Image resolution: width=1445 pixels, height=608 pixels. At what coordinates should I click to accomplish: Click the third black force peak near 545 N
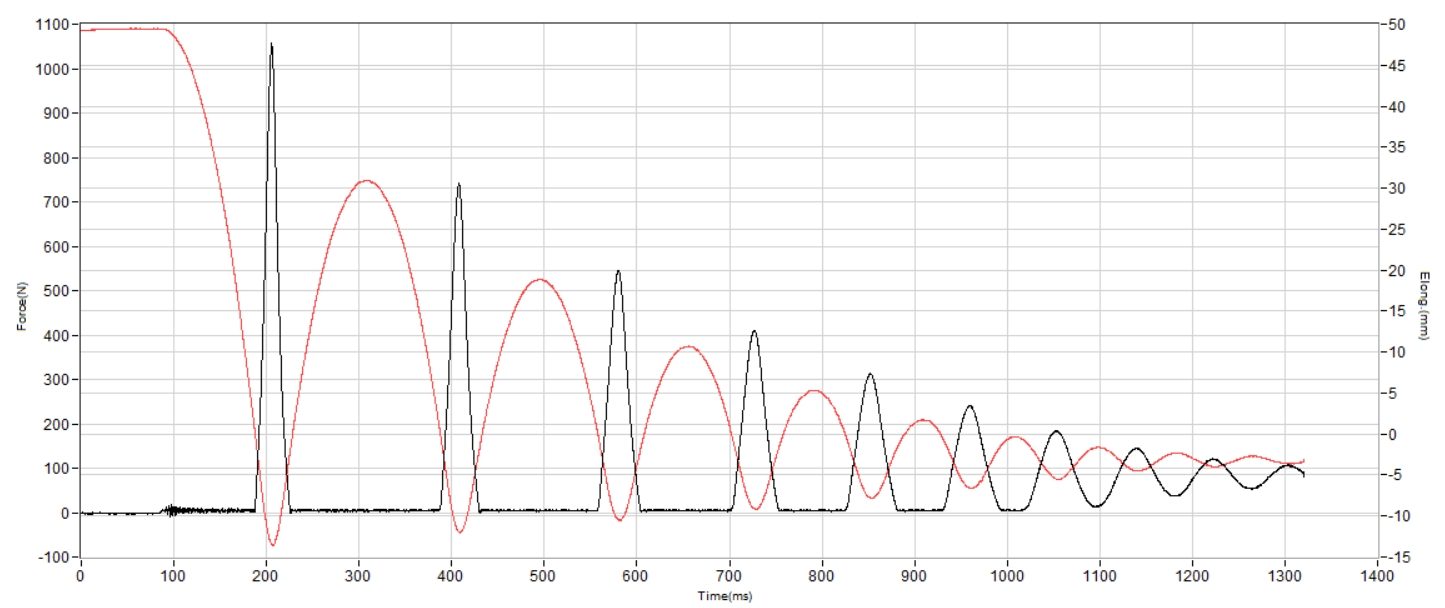pyautogui.click(x=618, y=273)
